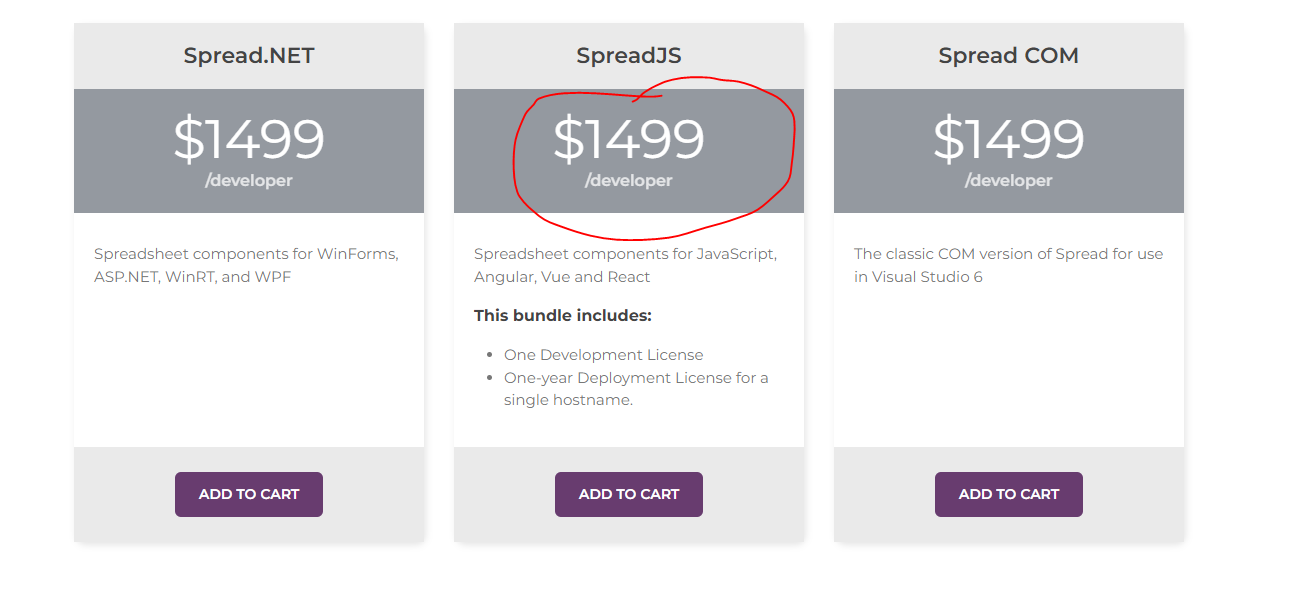Click the Spread.NET card title

point(249,56)
